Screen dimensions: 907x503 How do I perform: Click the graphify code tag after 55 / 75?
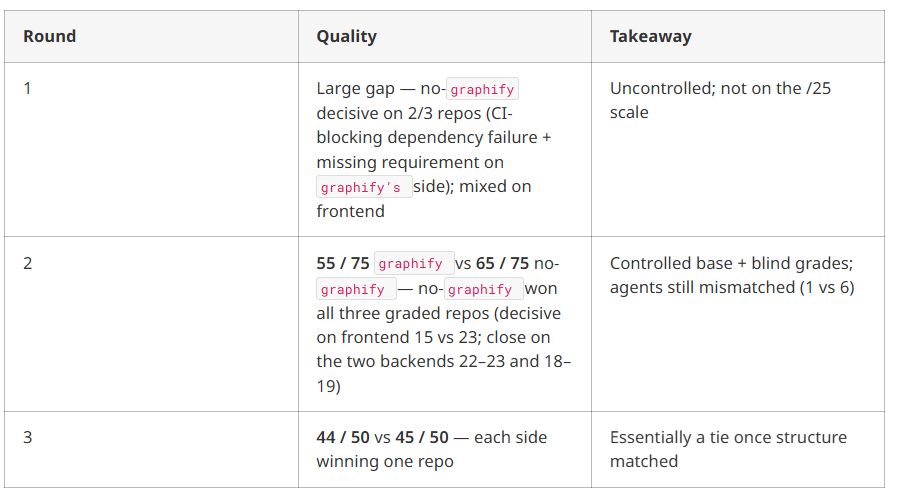click(x=414, y=263)
